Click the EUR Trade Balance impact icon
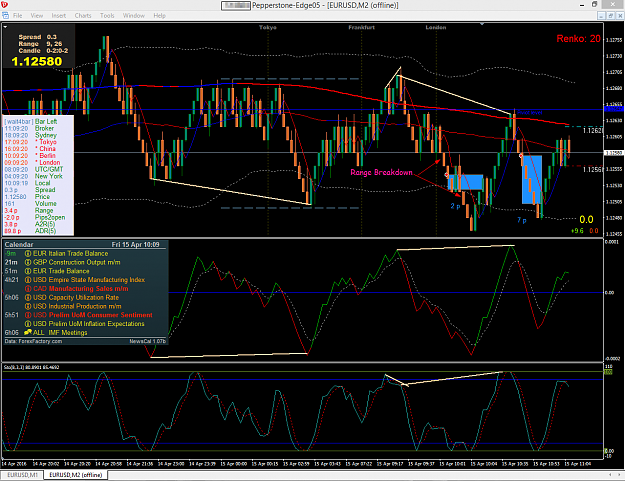Viewport: 625px width, 481px height. point(28,271)
